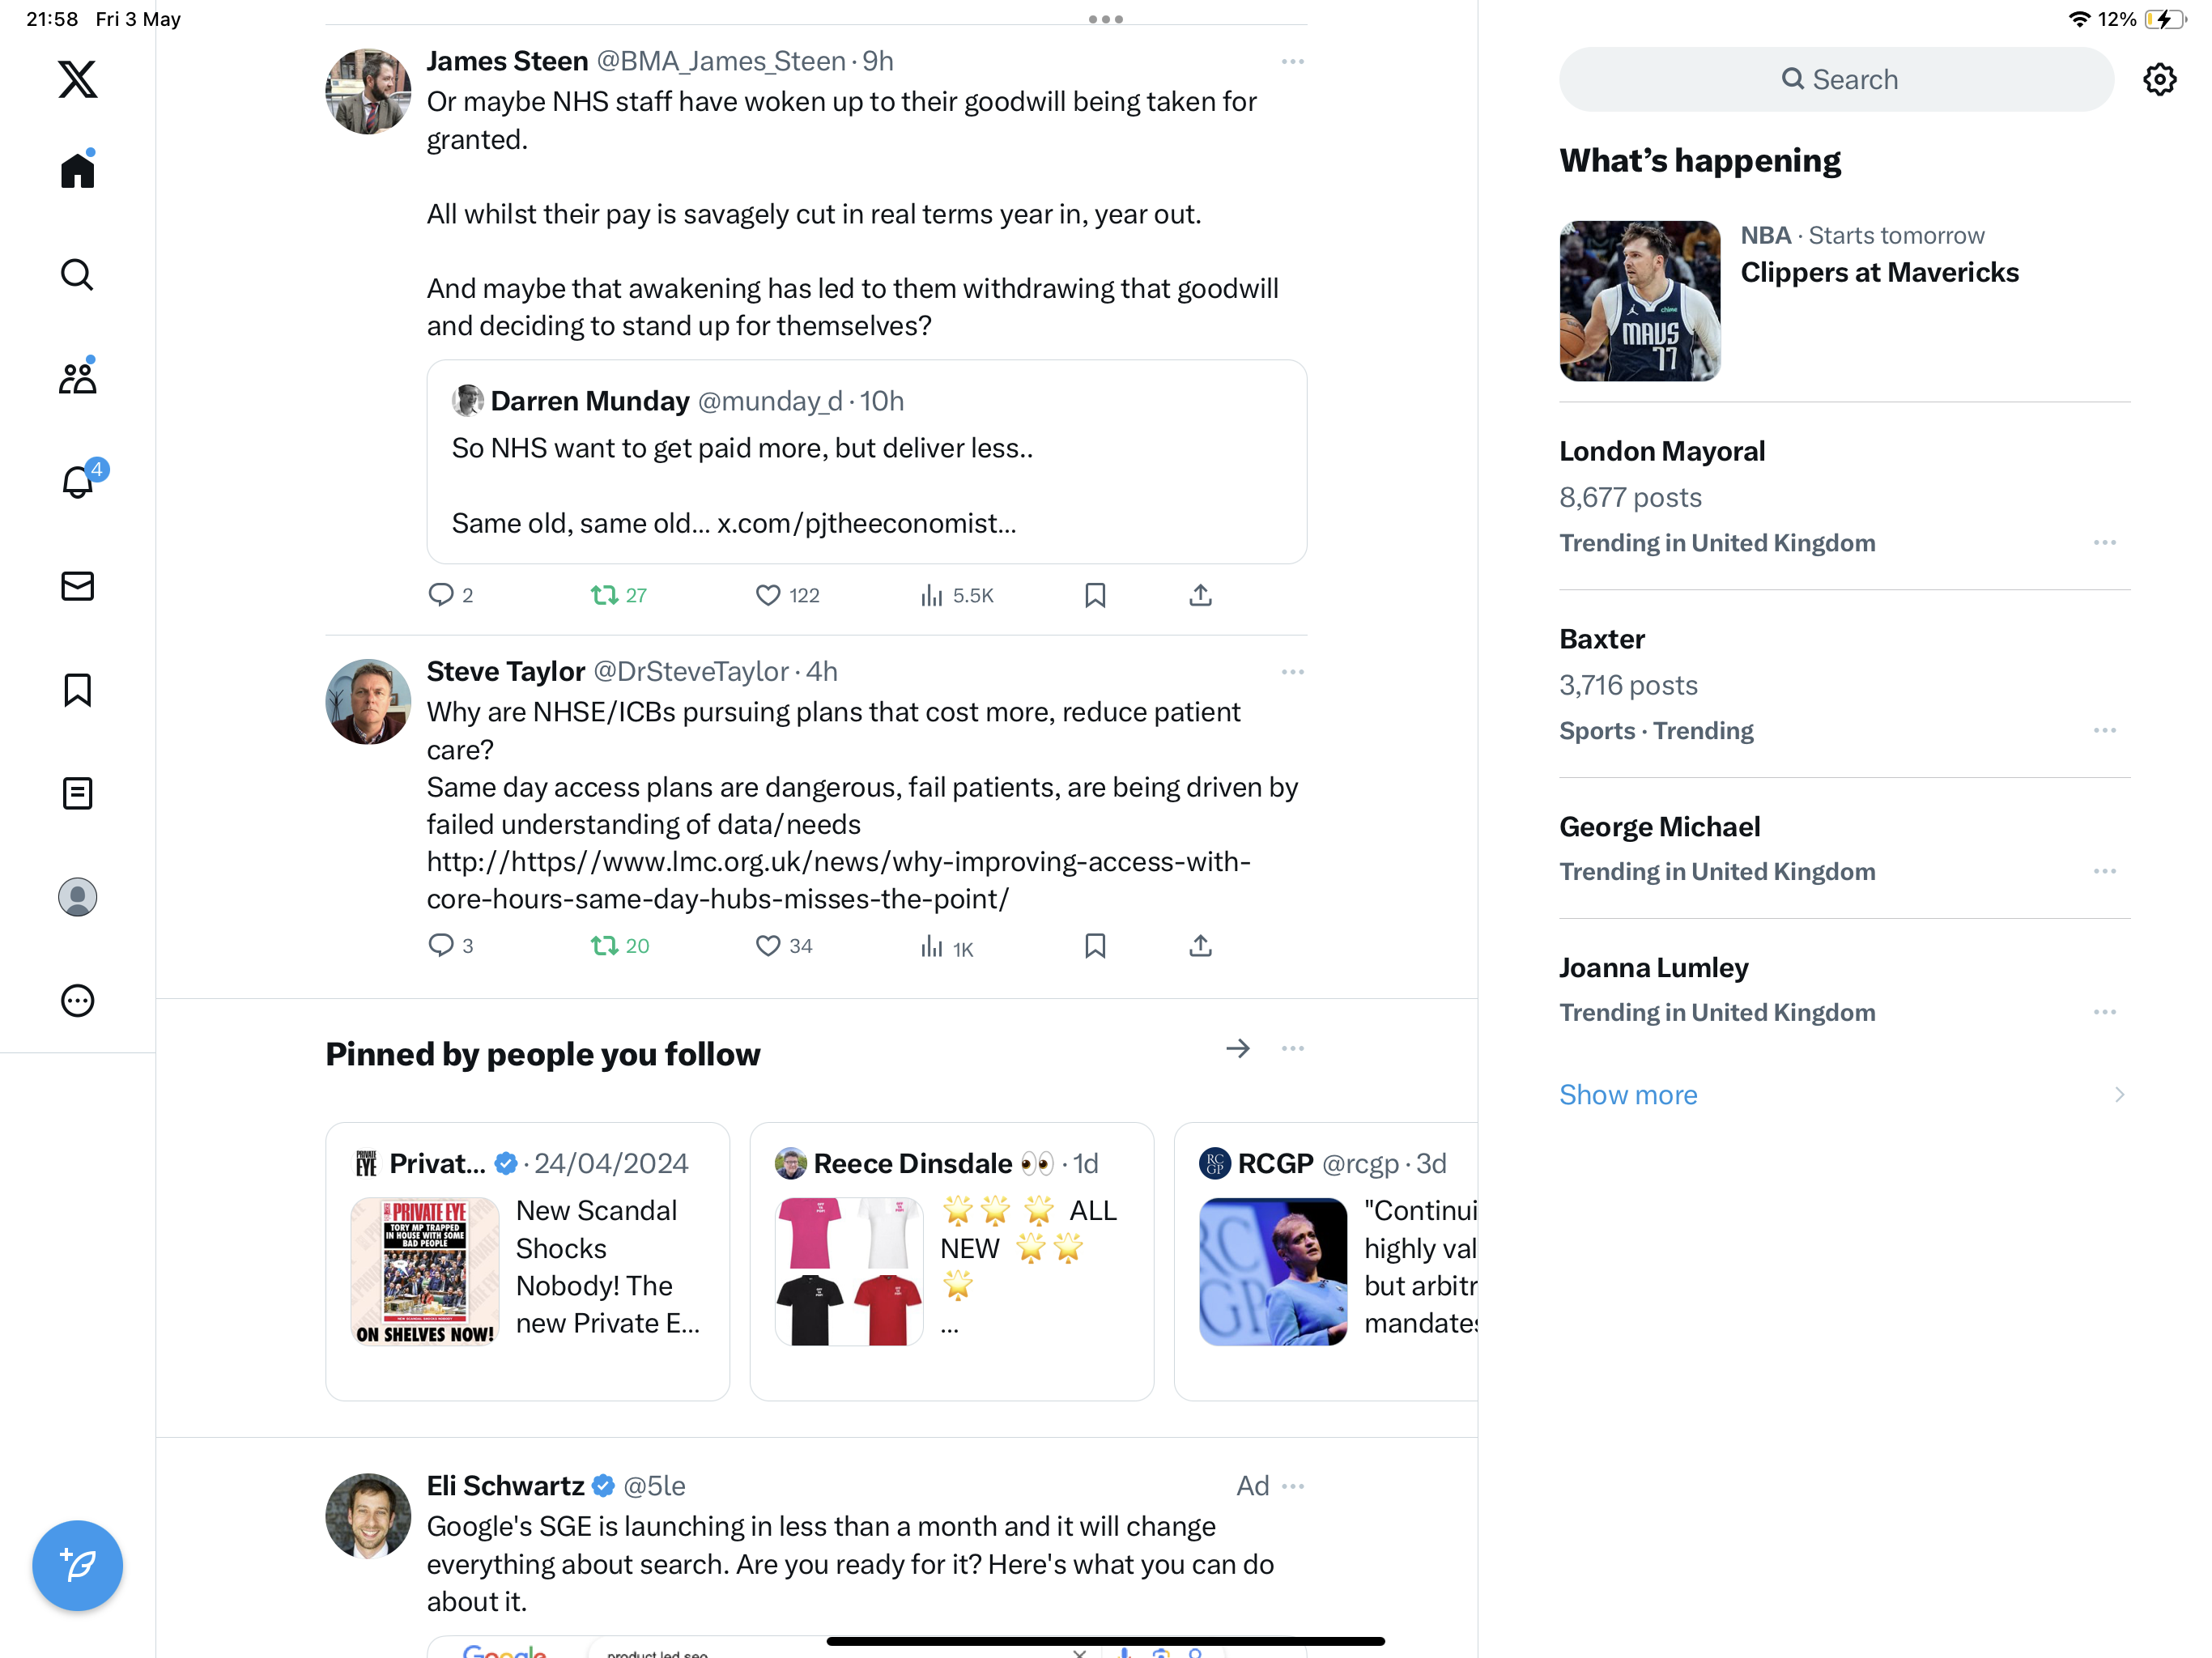The height and width of the screenshot is (1658, 2212).
Task: Bookmark James Steen's post
Action: click(1095, 595)
